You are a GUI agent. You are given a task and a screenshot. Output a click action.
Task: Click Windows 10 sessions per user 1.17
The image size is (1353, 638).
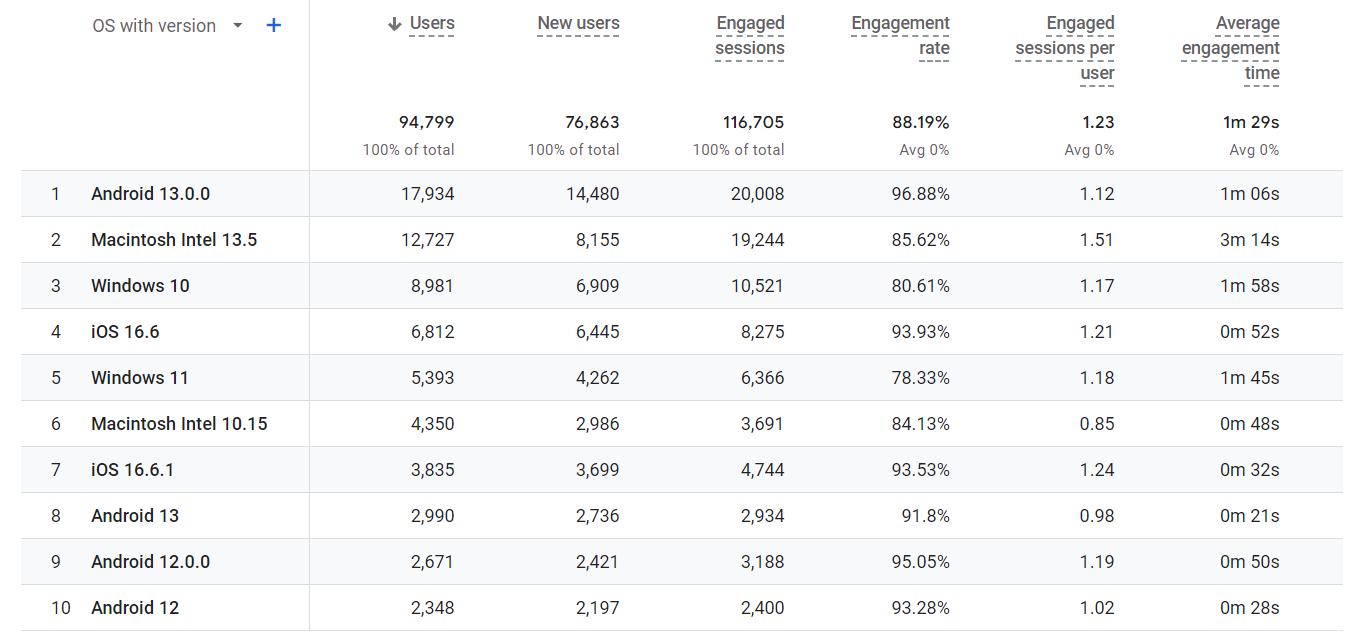[x=1097, y=286]
